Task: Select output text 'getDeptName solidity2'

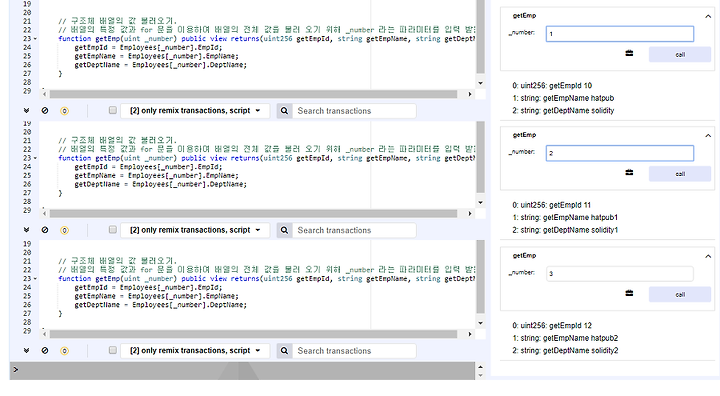Action: pos(580,351)
